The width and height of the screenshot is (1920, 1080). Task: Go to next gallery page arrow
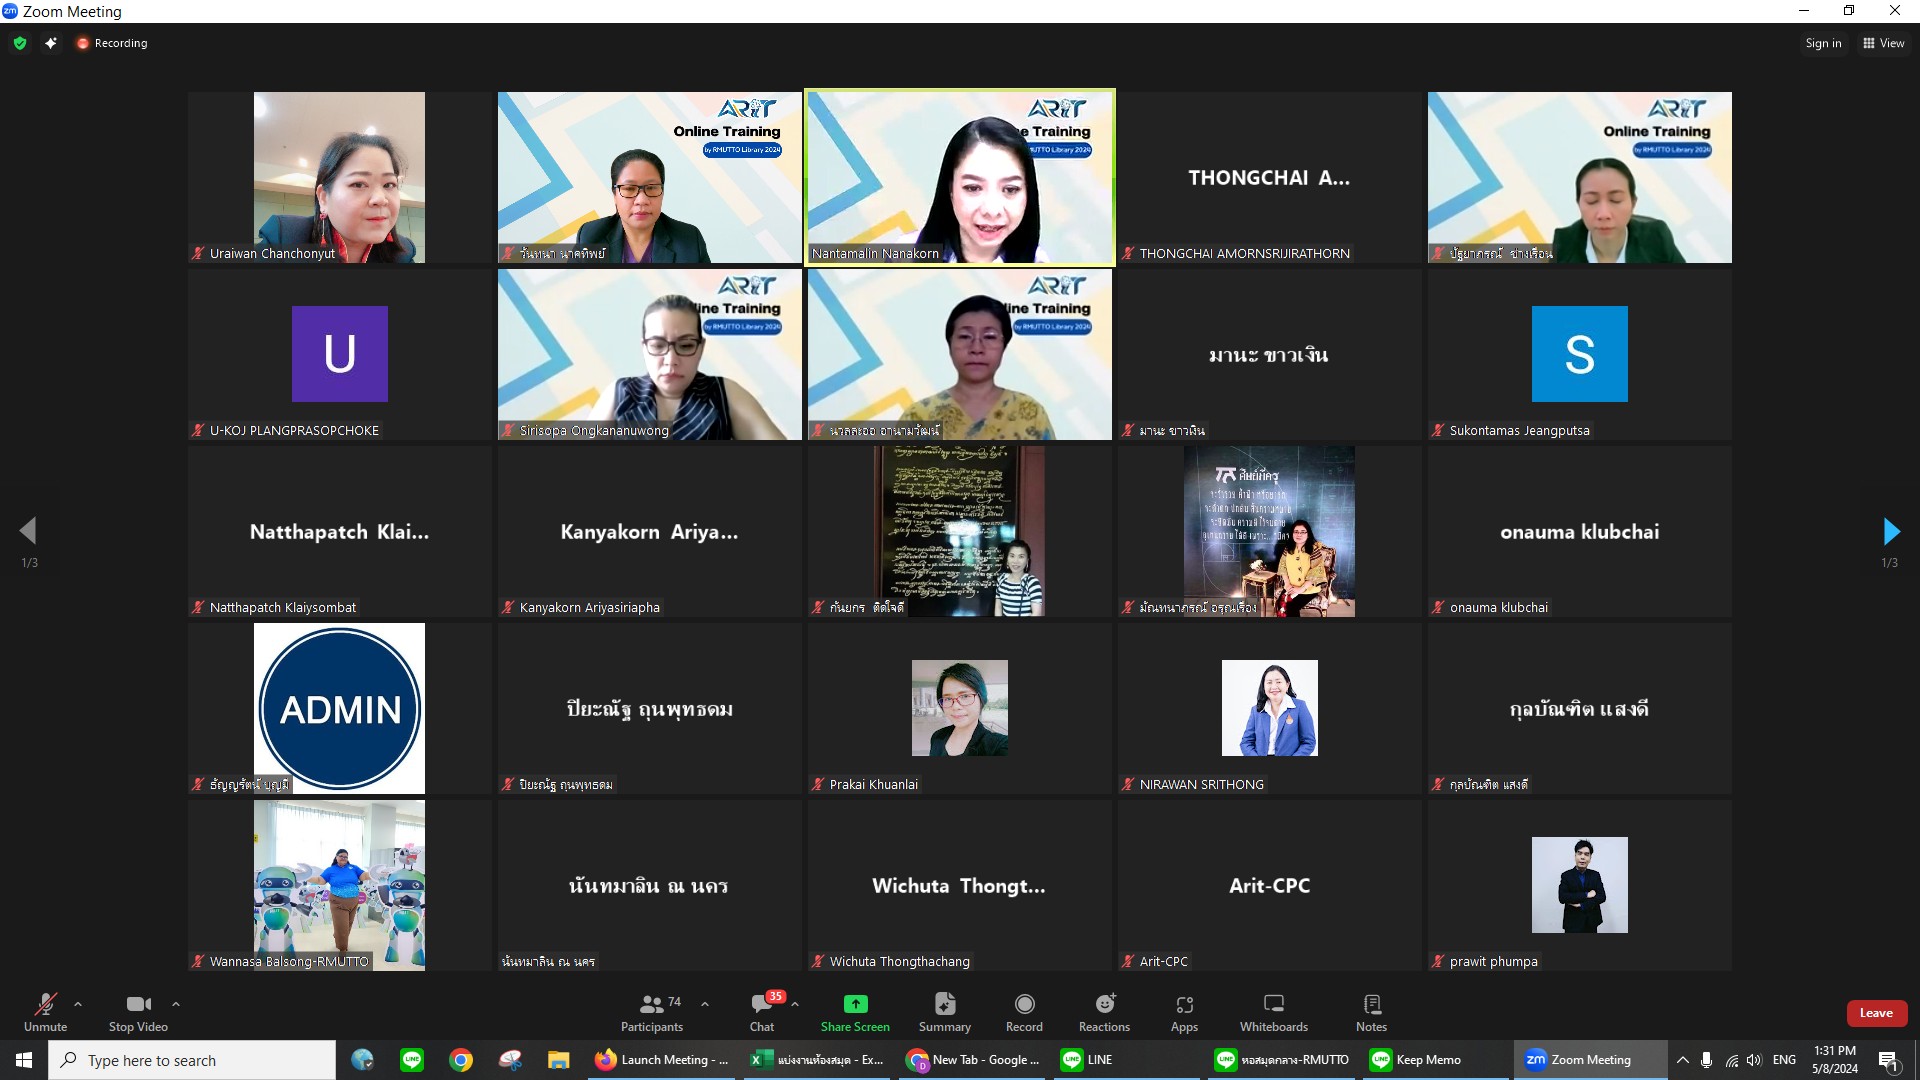coord(1890,531)
